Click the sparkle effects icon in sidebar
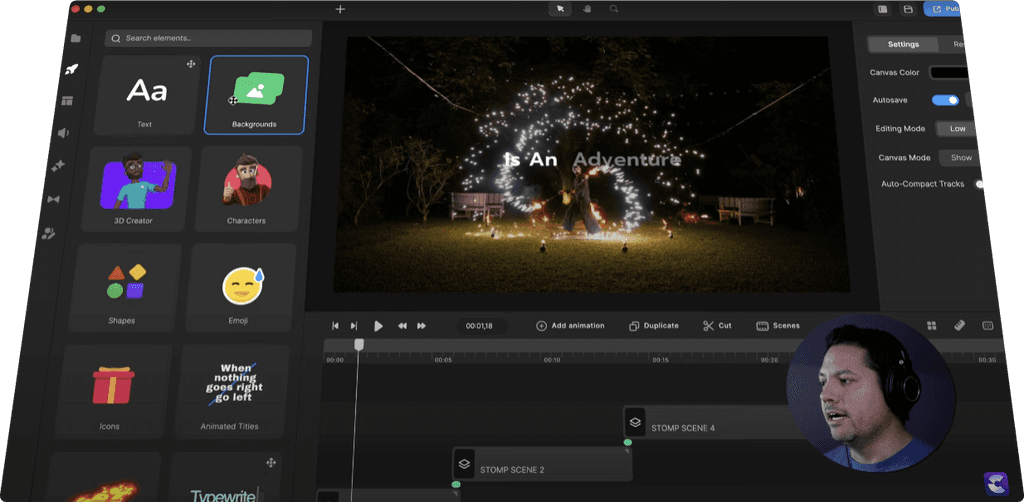 59,166
